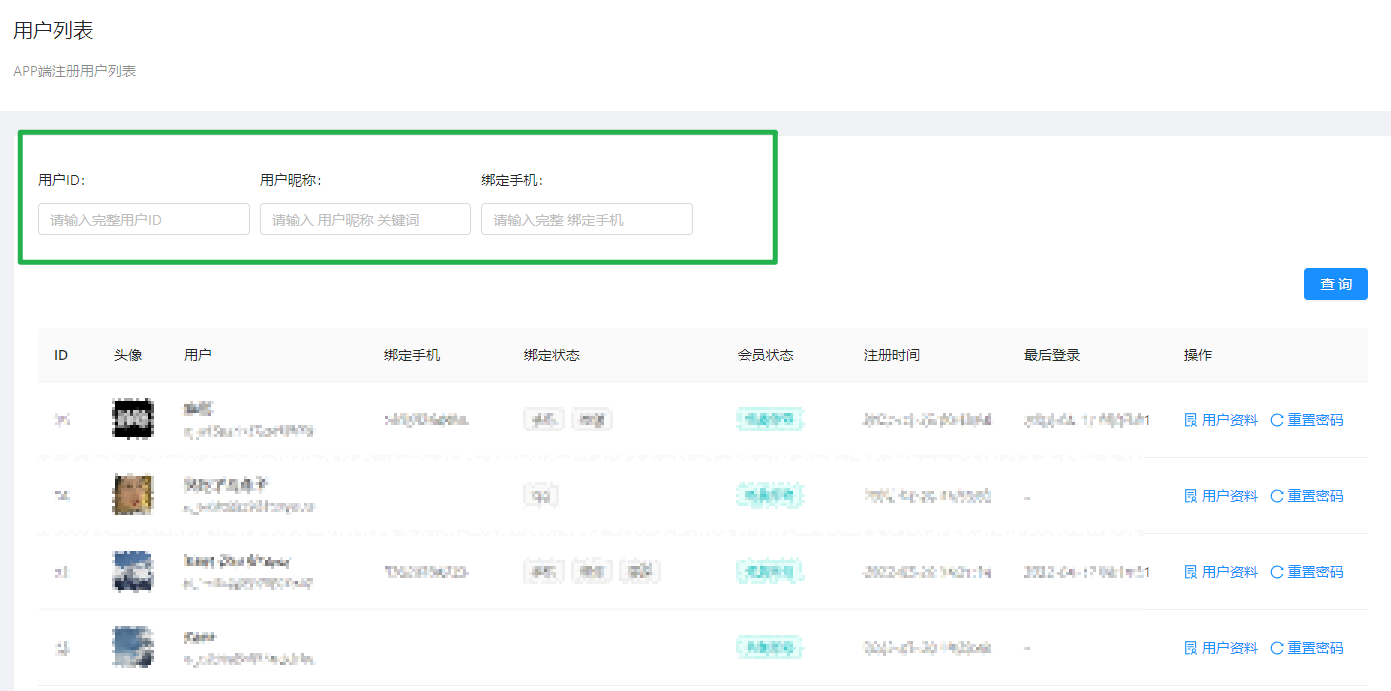Select the third row avatar thumbnail

[133, 571]
